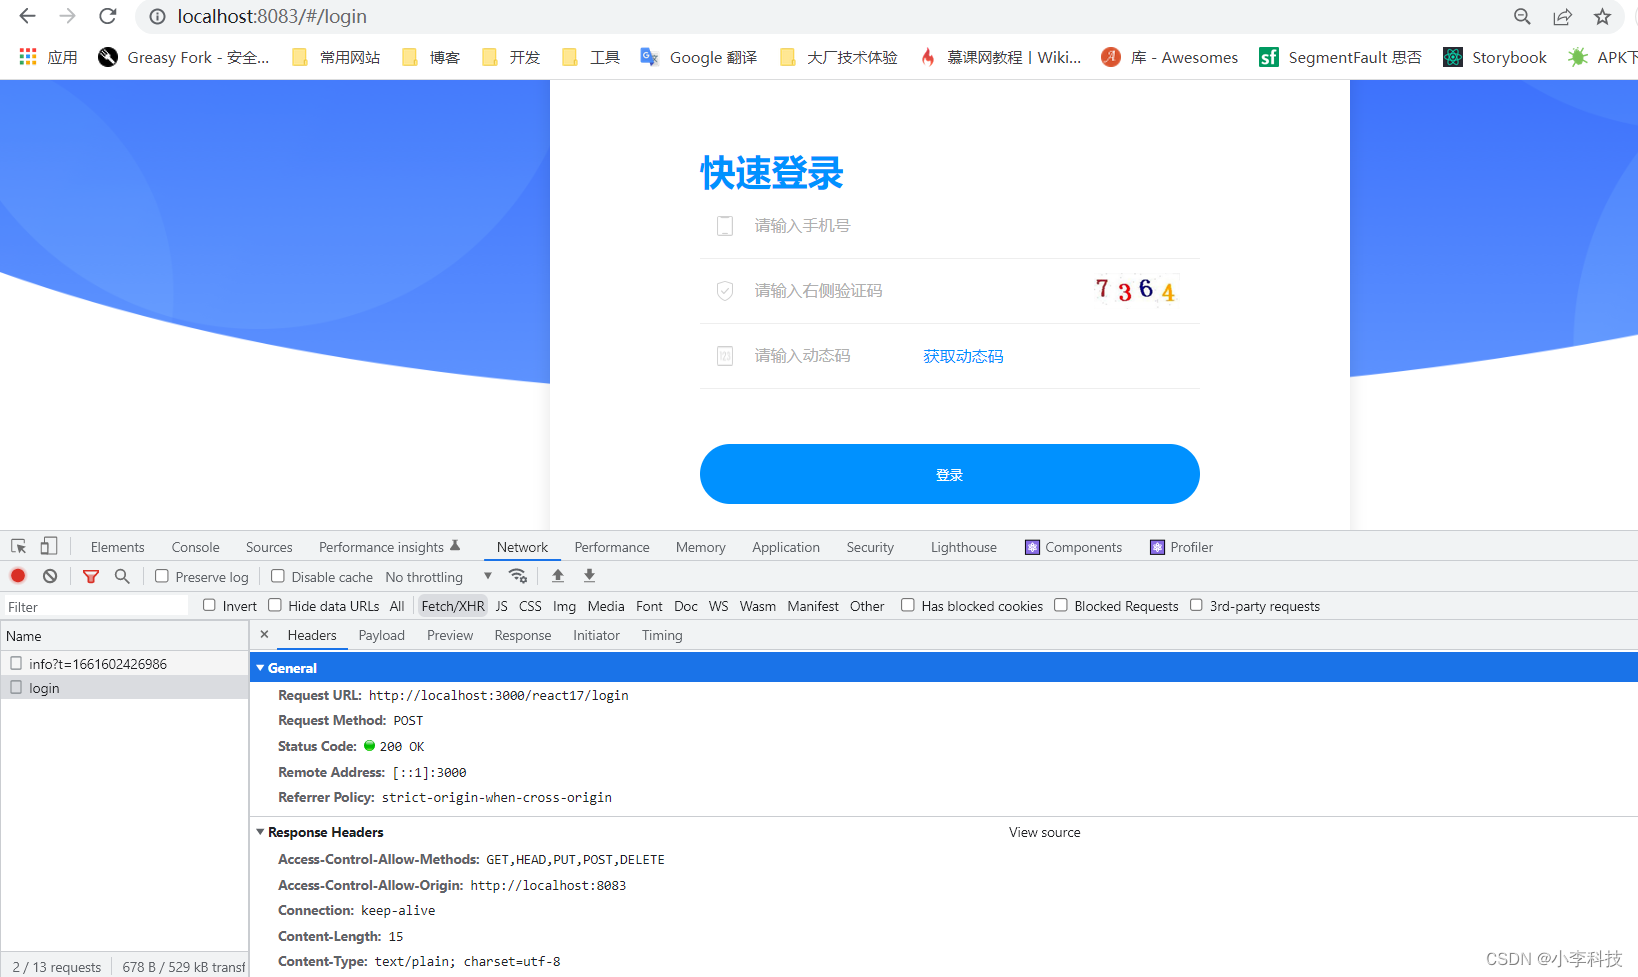Stop recording network log with red button
The height and width of the screenshot is (977, 1638).
pos(18,576)
